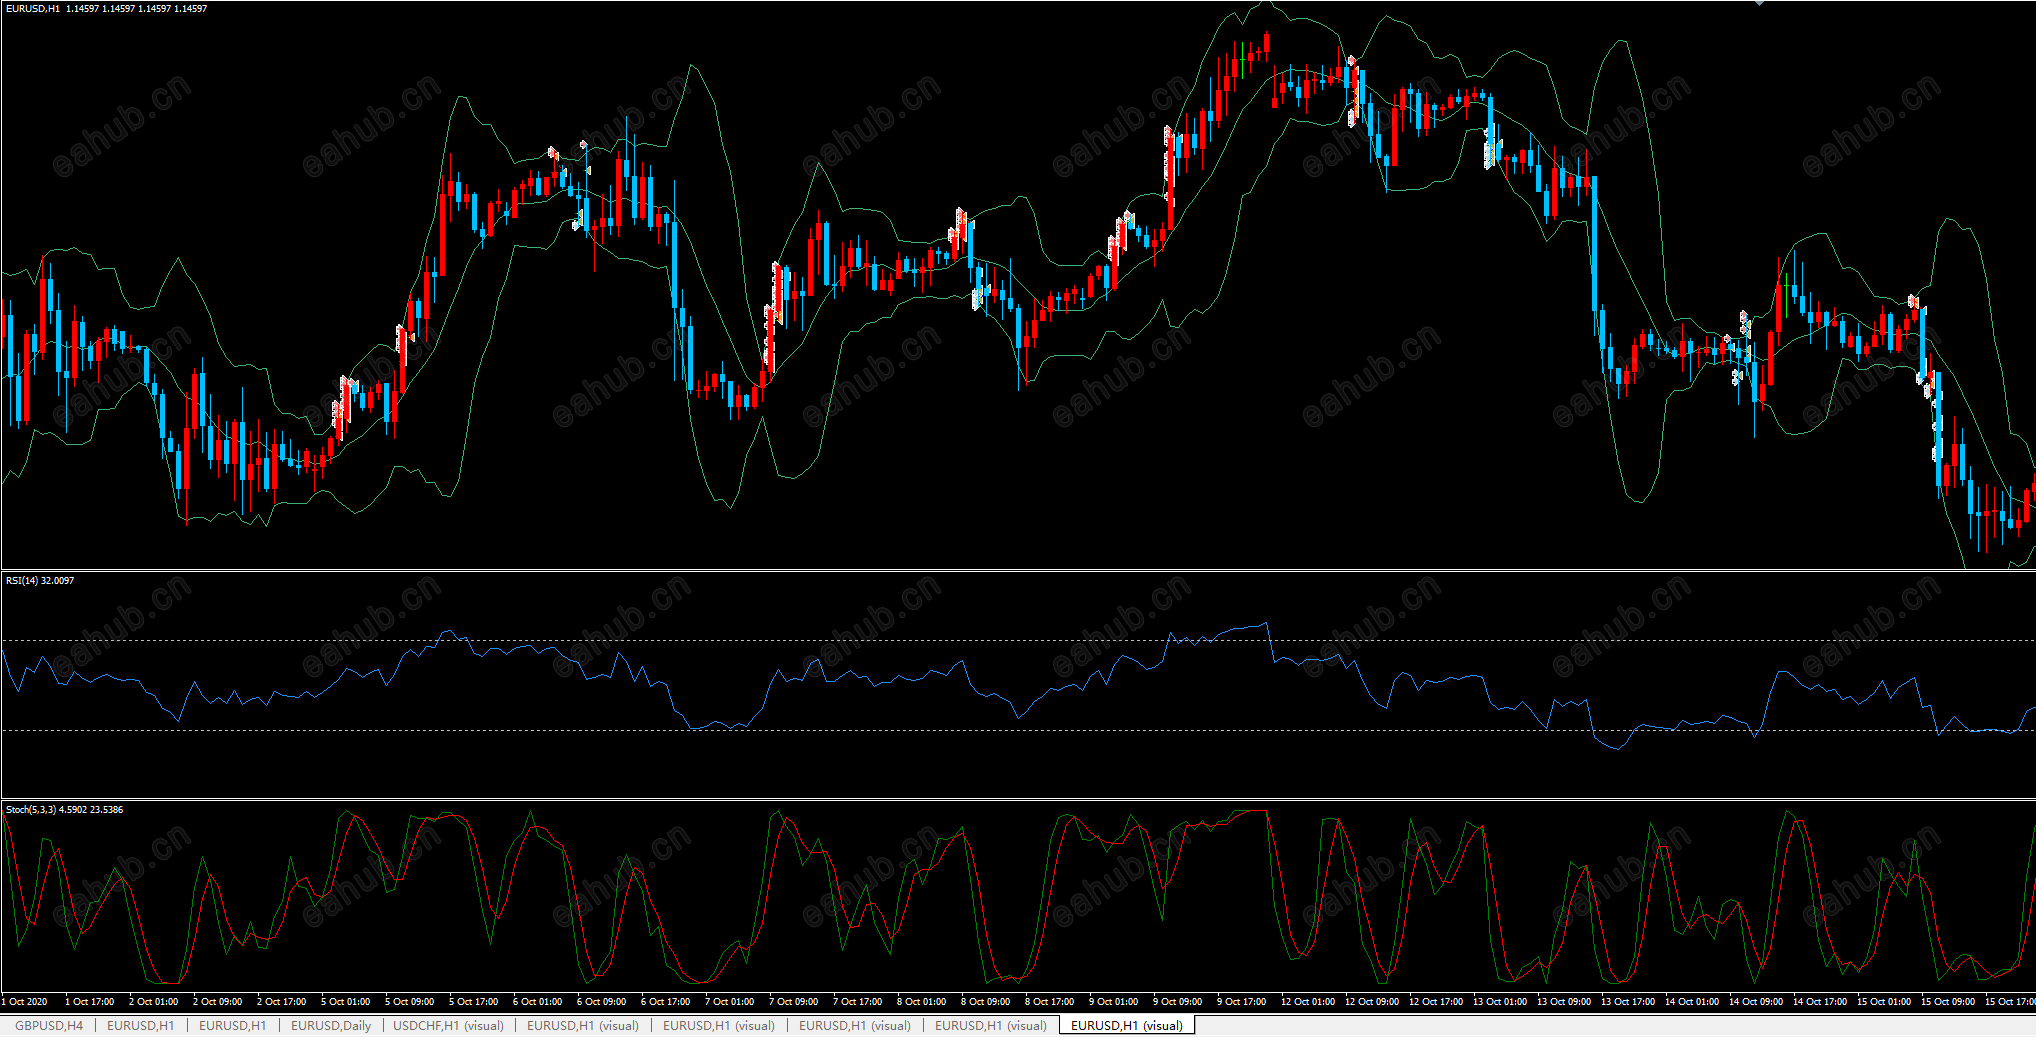Click the '1 Oct 2020' date label
This screenshot has height=1037, width=2036.
(25, 1001)
